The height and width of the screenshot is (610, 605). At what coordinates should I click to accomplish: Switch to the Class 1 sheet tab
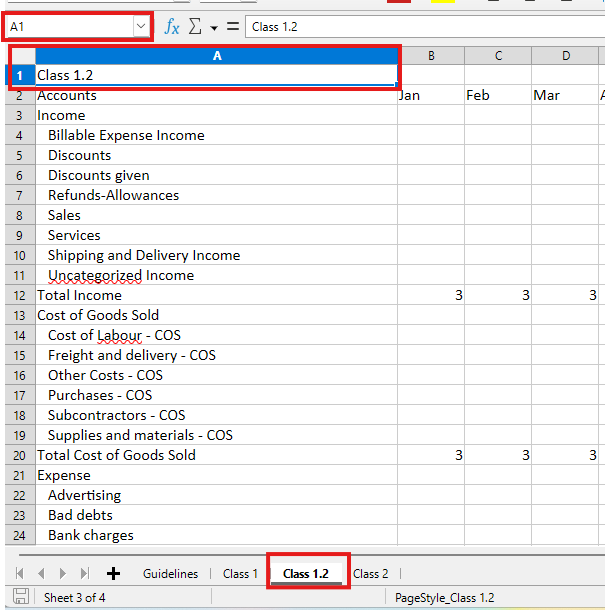coord(240,573)
